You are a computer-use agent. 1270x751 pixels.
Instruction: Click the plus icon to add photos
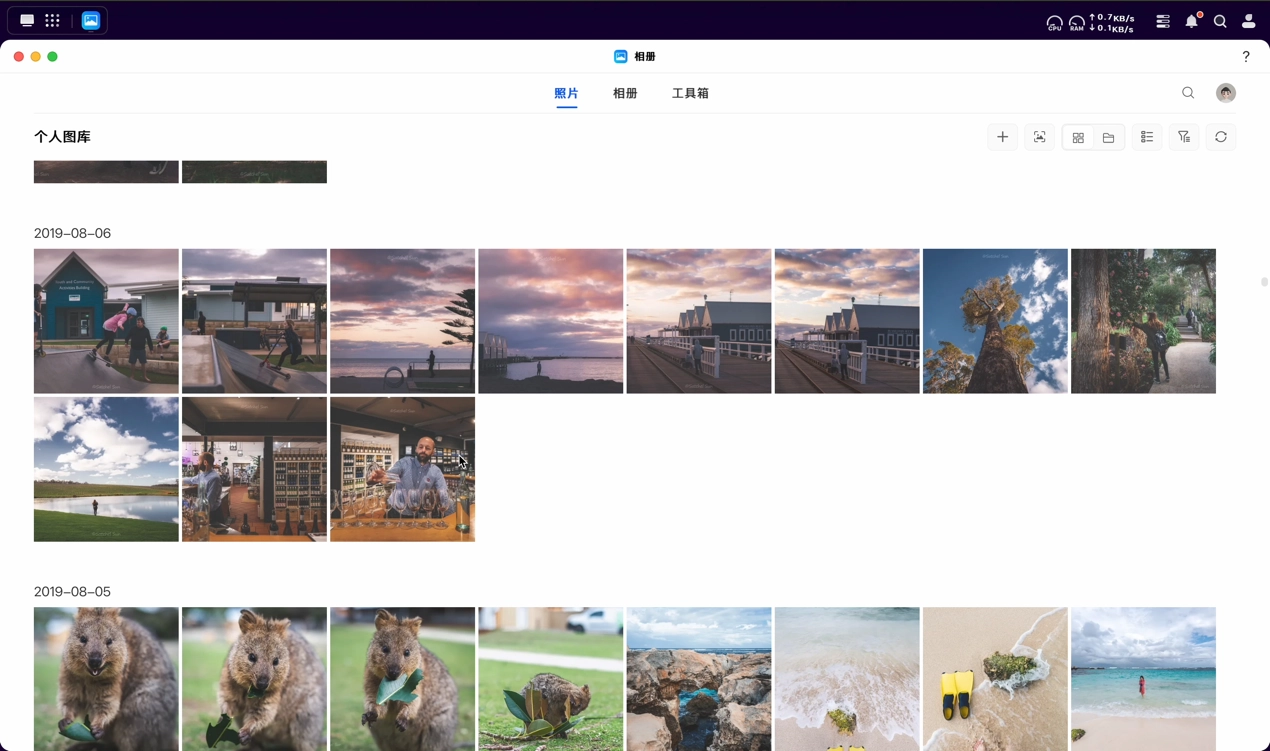pos(1002,137)
